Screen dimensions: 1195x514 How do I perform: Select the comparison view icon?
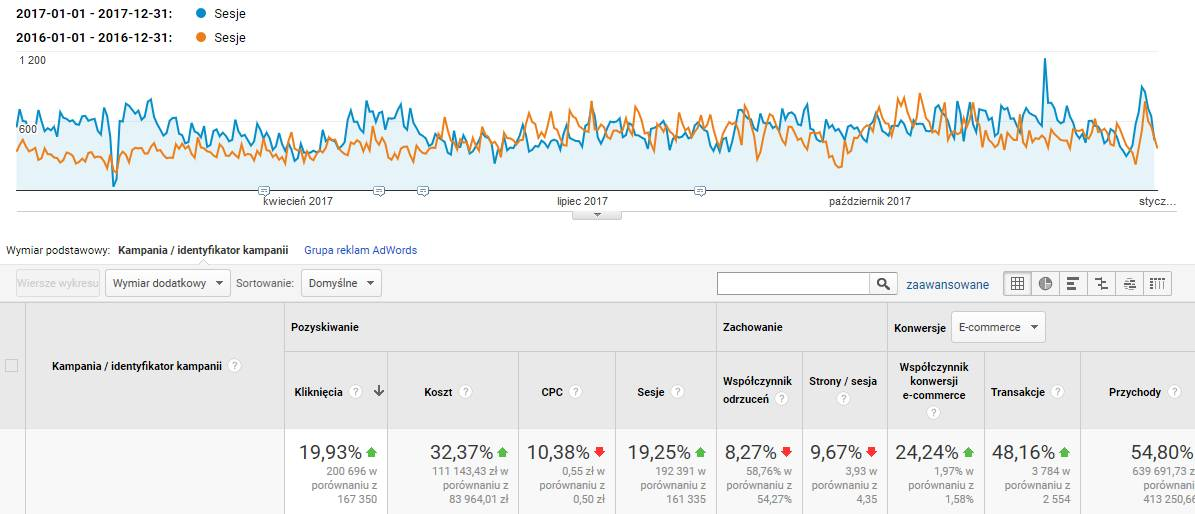[1101, 284]
